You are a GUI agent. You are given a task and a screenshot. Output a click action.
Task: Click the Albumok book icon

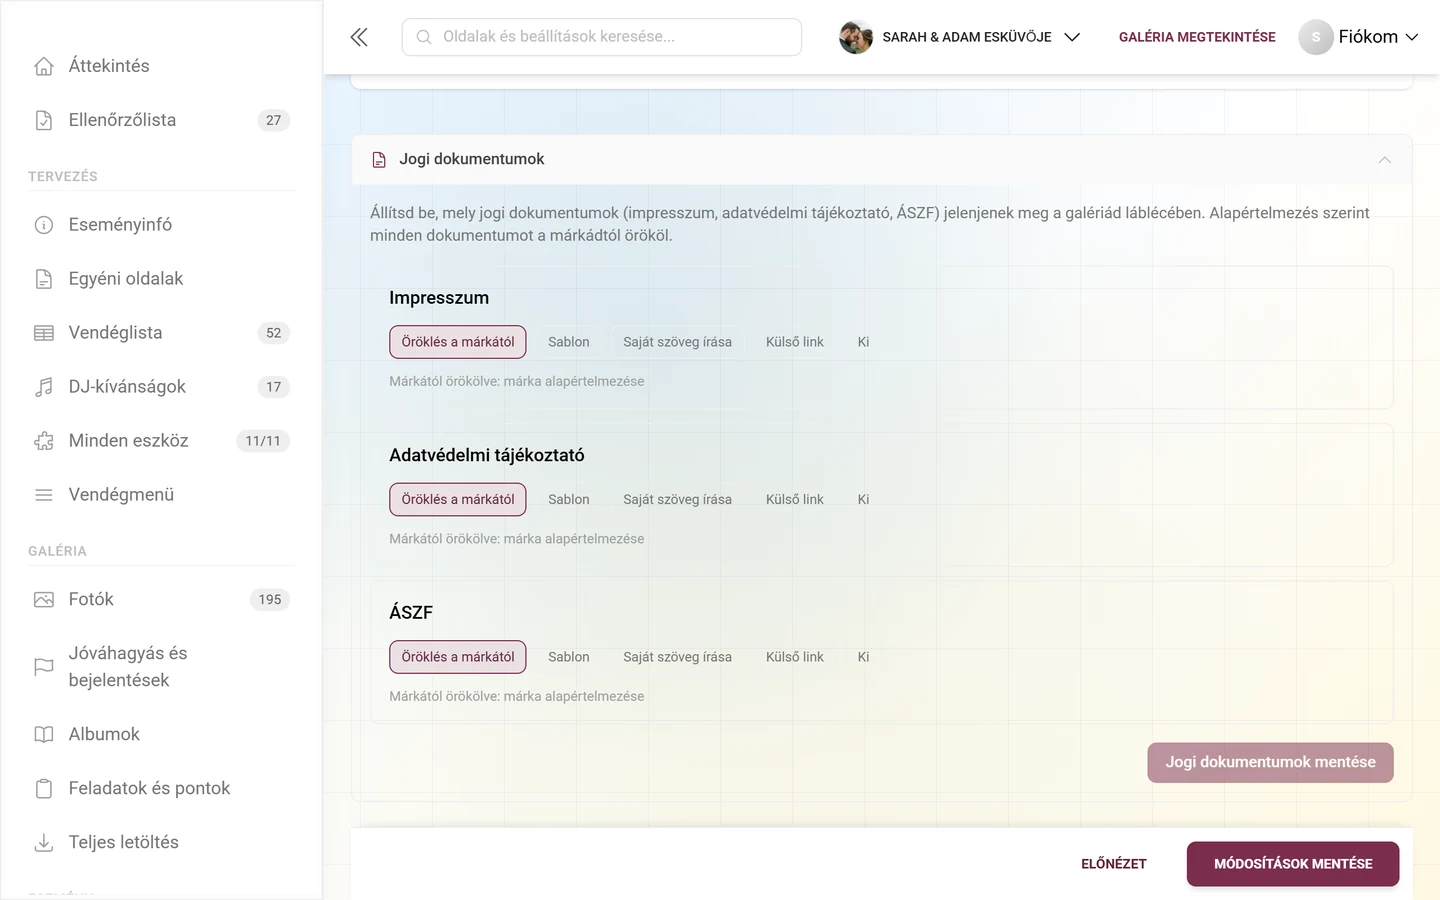(x=44, y=735)
